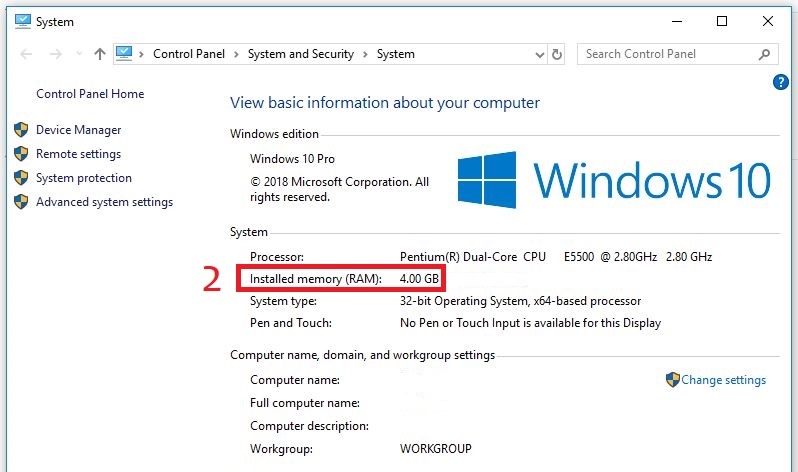Open Device Manager link

point(78,130)
